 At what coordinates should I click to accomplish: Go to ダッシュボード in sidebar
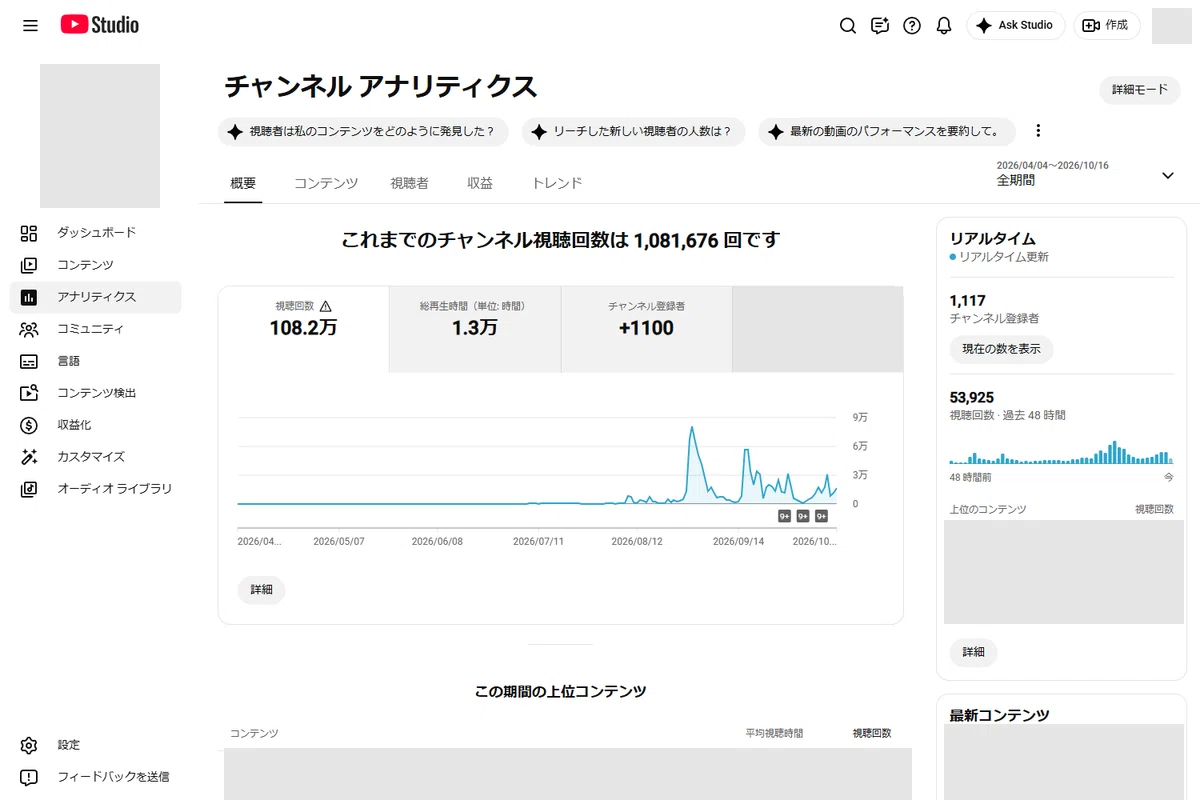(x=96, y=233)
